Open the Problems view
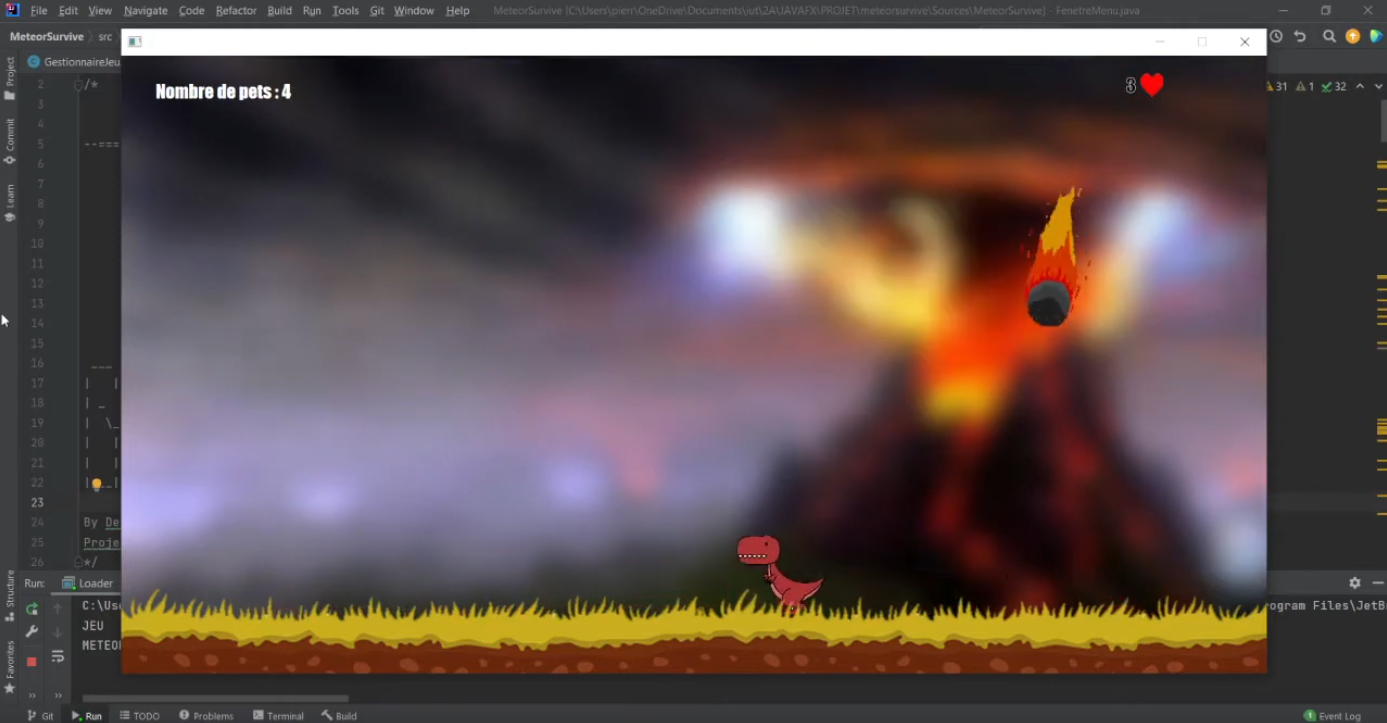Image resolution: width=1387 pixels, height=723 pixels. pos(206,715)
